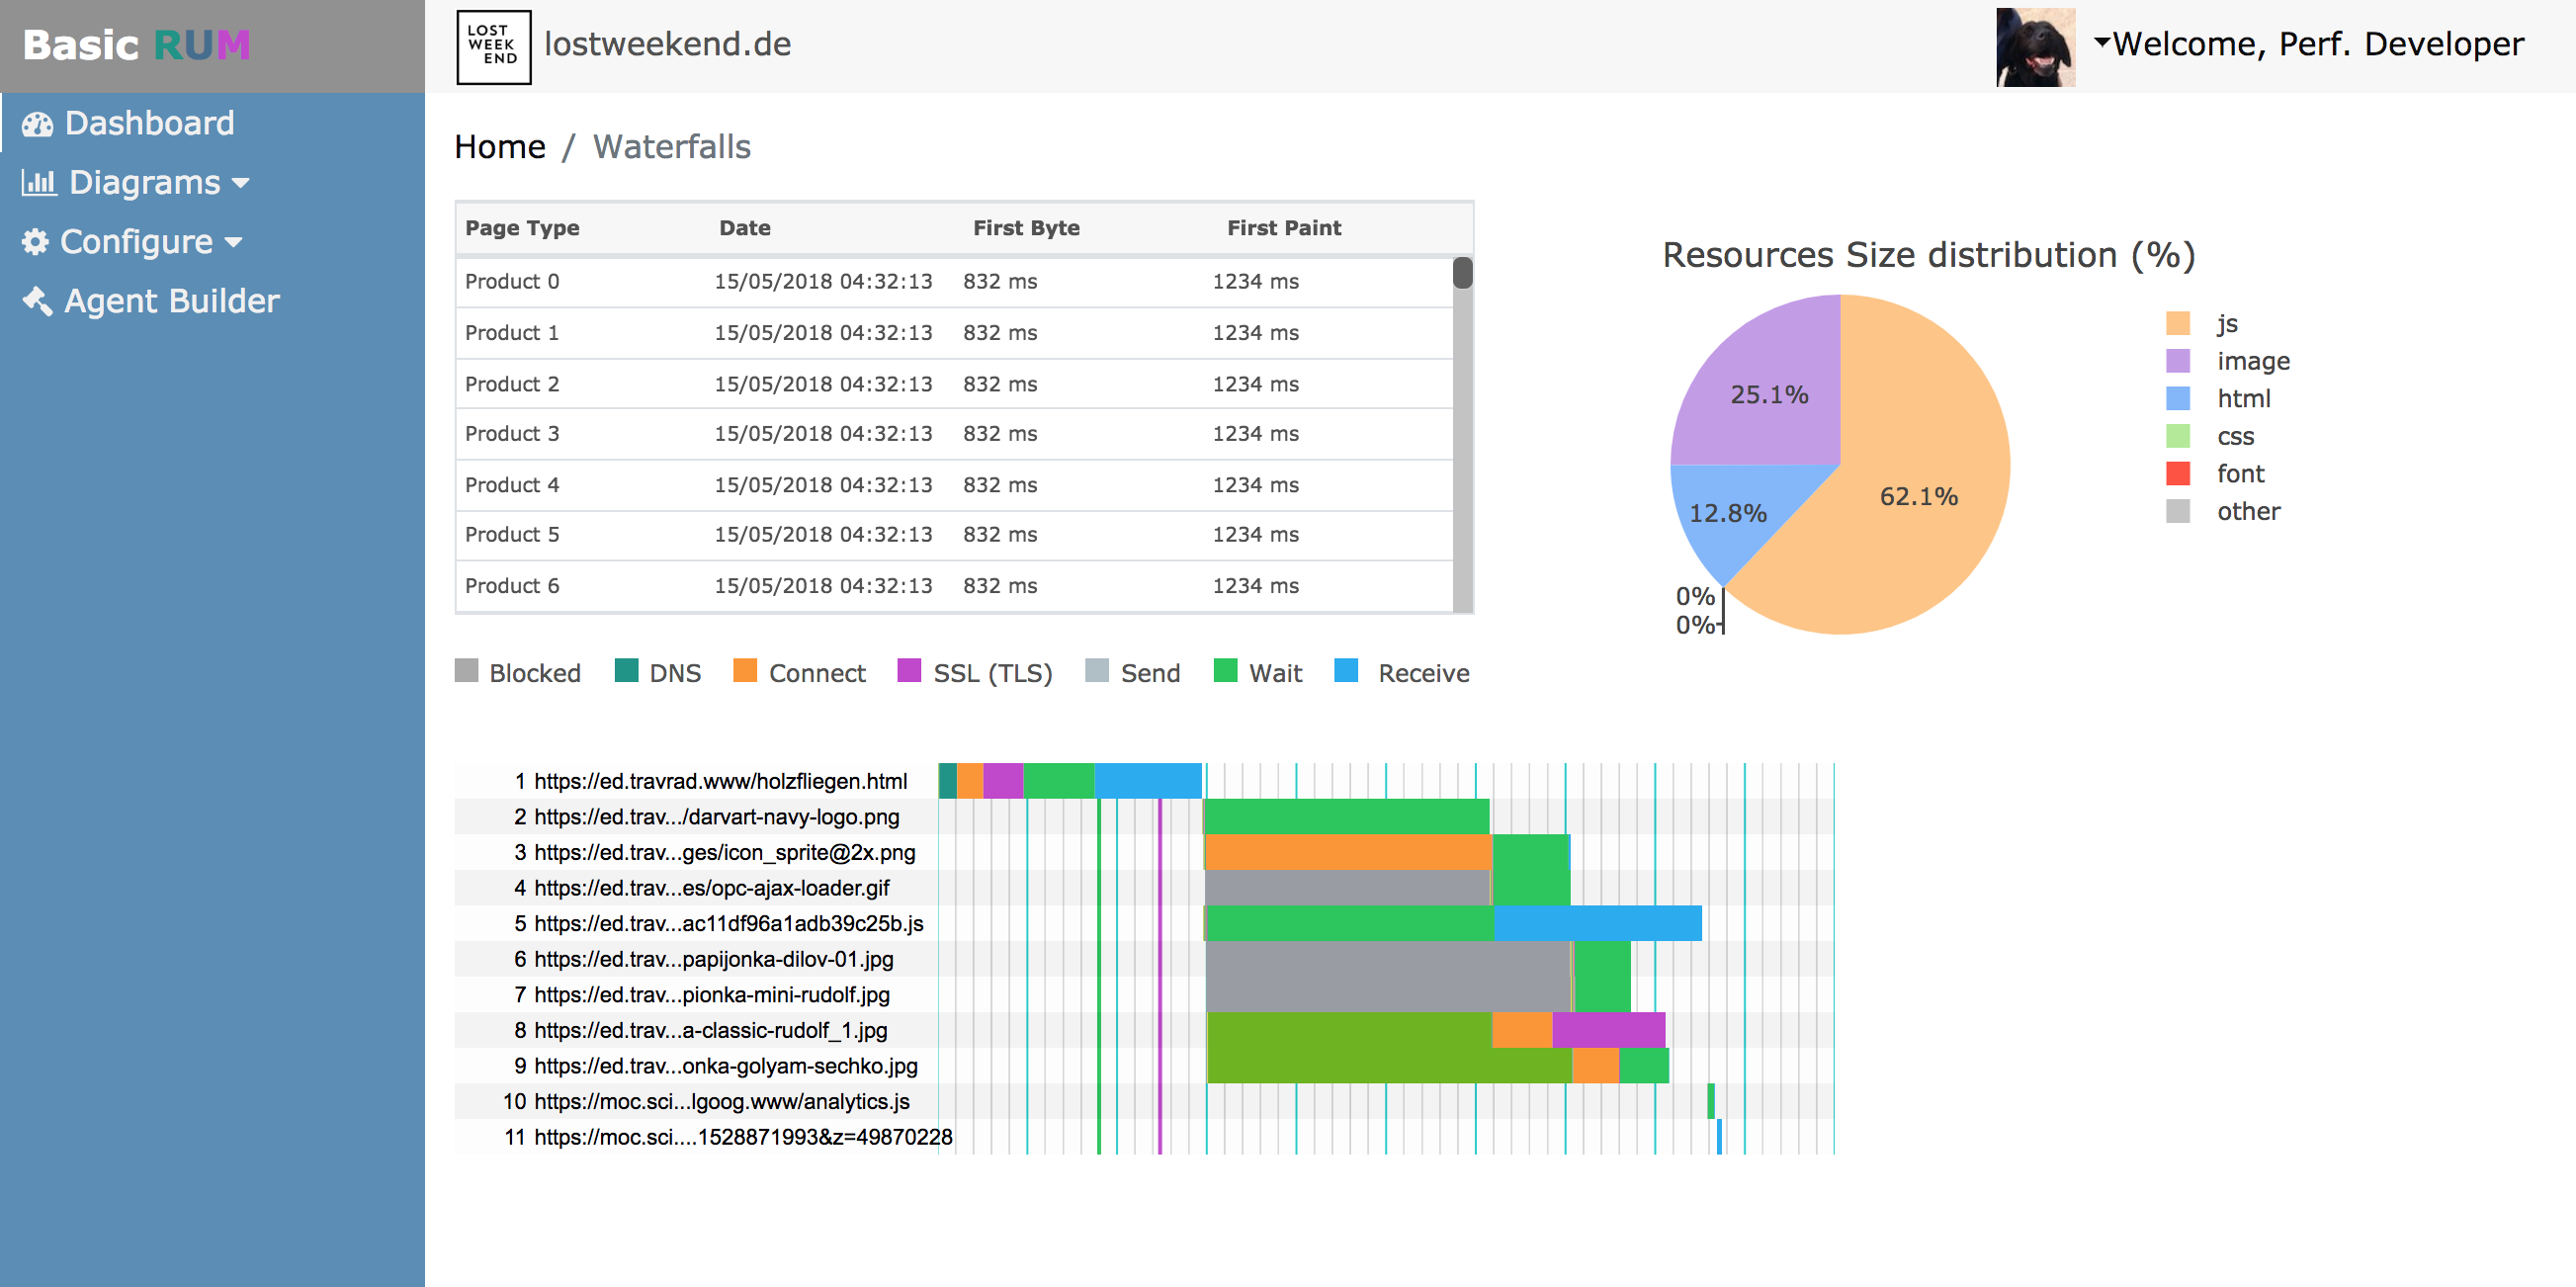Open the holzfliegen.html resource link

(720, 782)
